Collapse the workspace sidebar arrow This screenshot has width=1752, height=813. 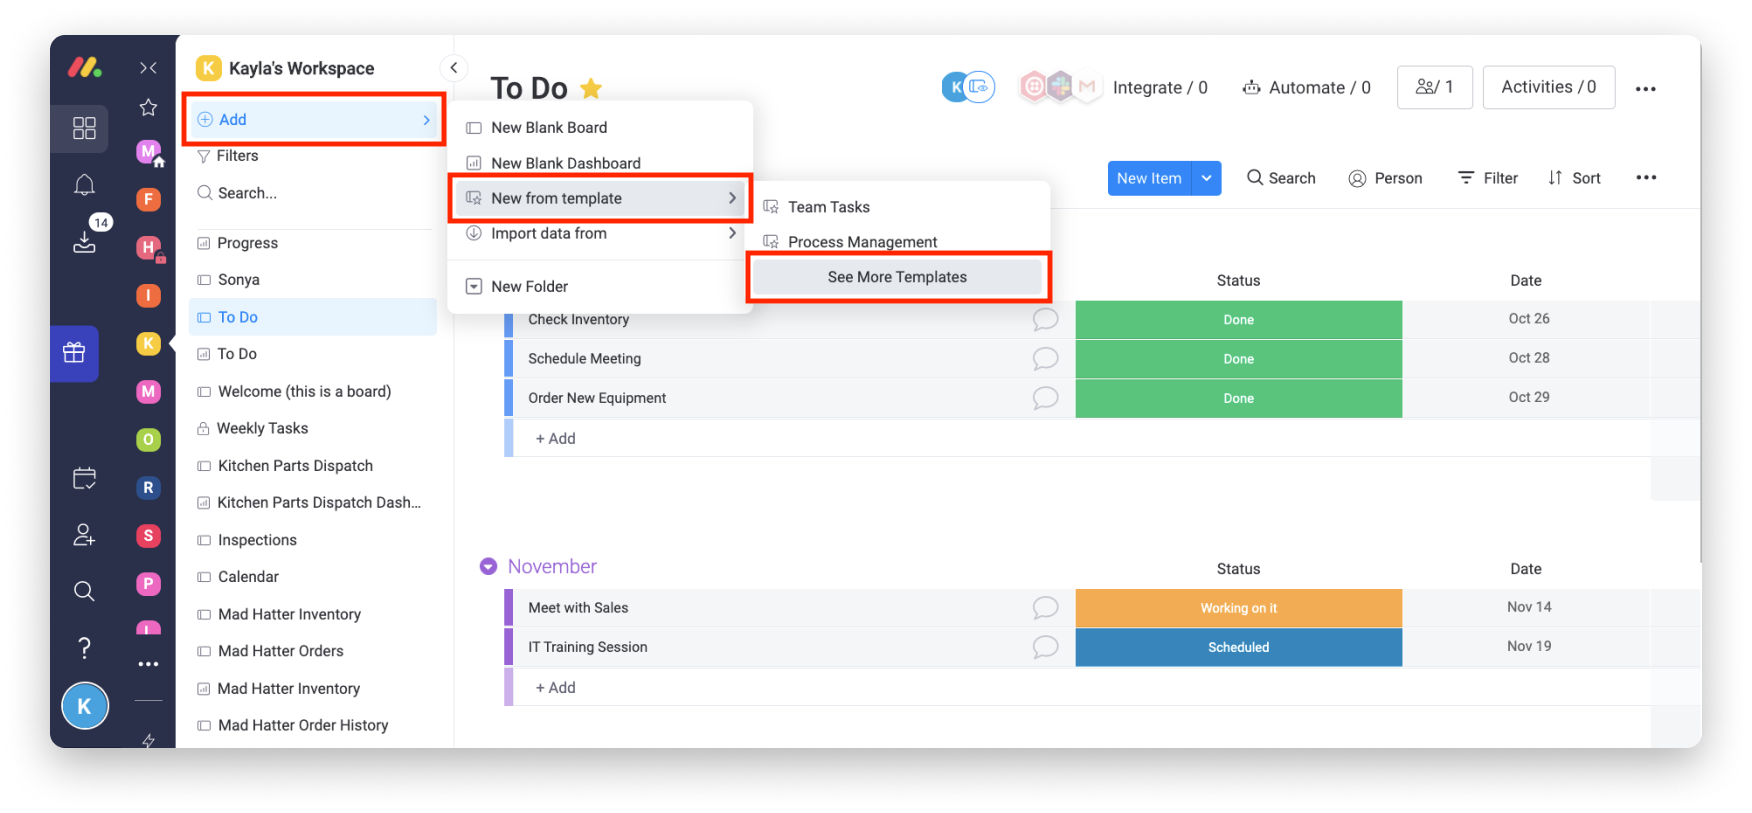454,68
